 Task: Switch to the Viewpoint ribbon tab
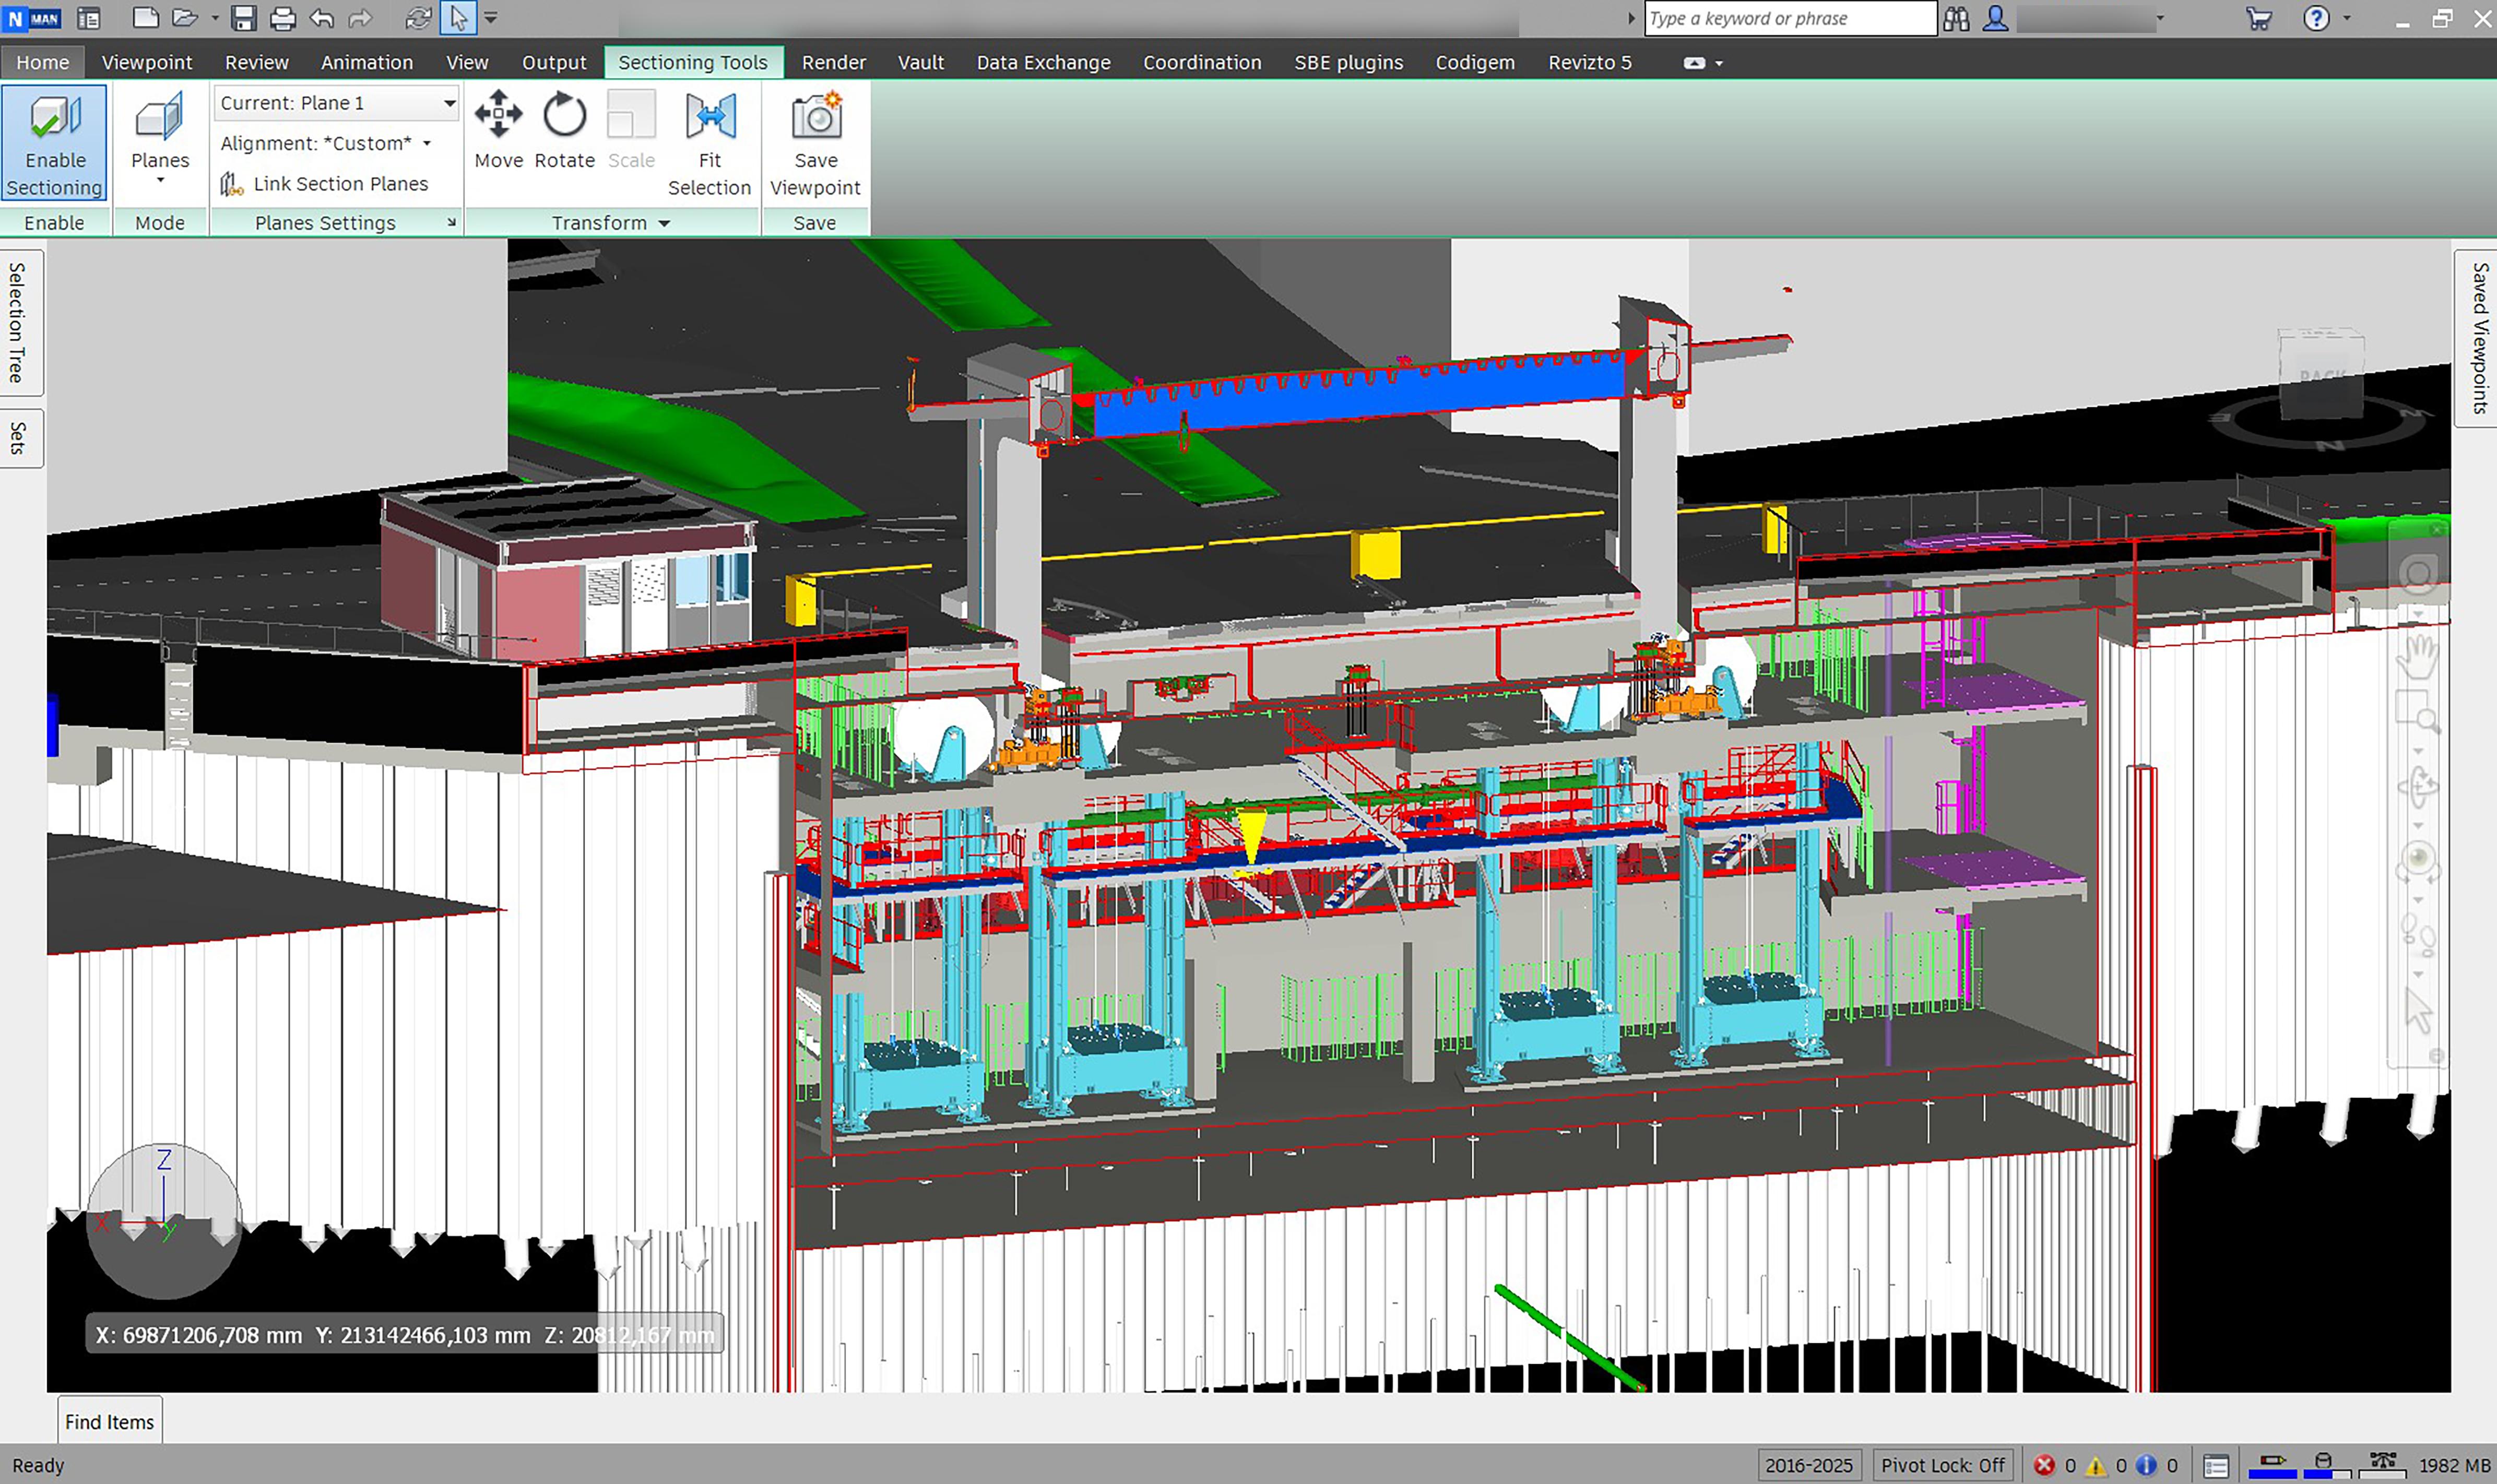pos(147,62)
